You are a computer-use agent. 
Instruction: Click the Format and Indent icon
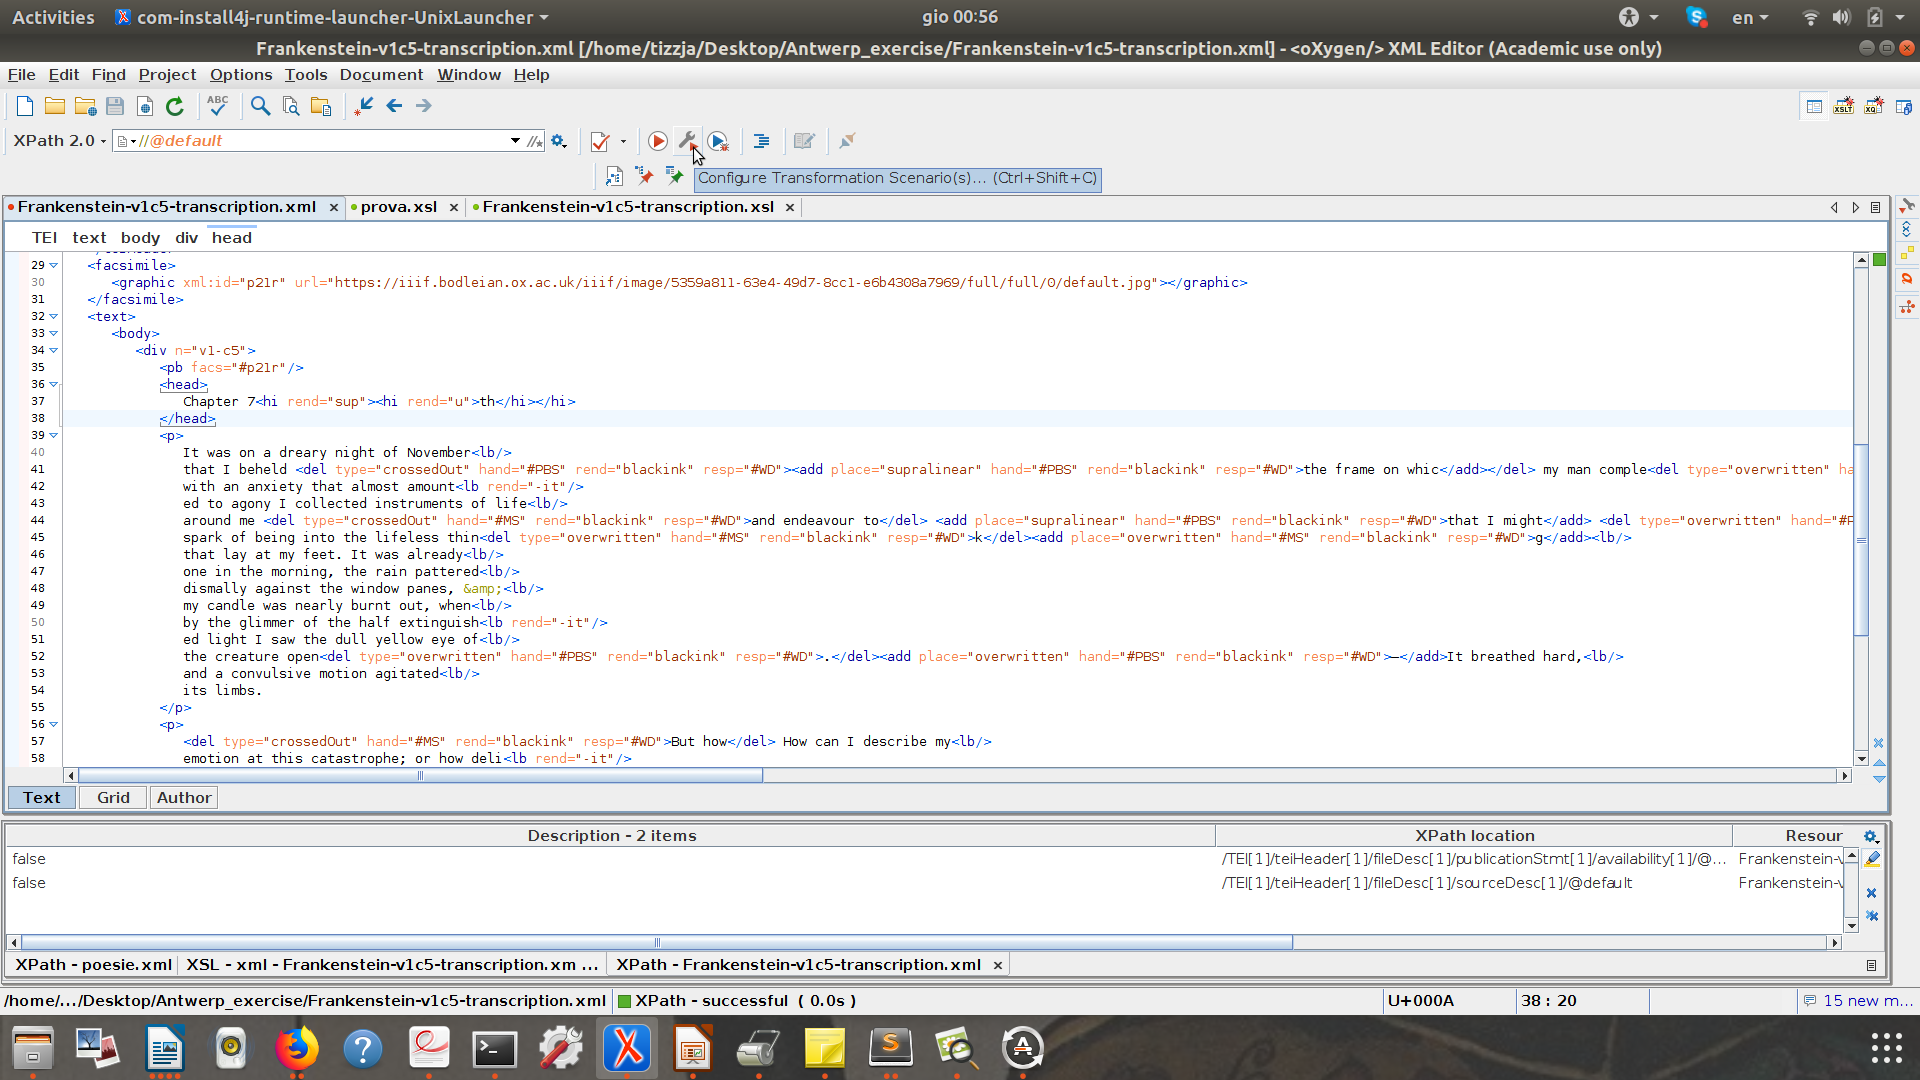pyautogui.click(x=761, y=141)
